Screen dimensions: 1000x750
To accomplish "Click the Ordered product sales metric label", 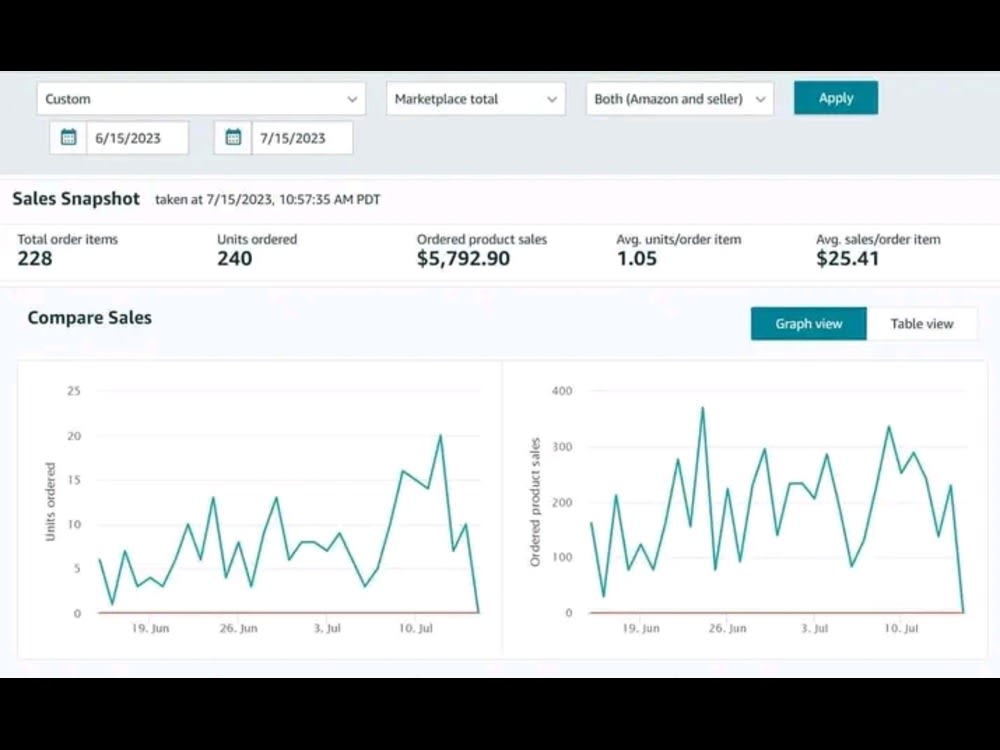I will [482, 240].
